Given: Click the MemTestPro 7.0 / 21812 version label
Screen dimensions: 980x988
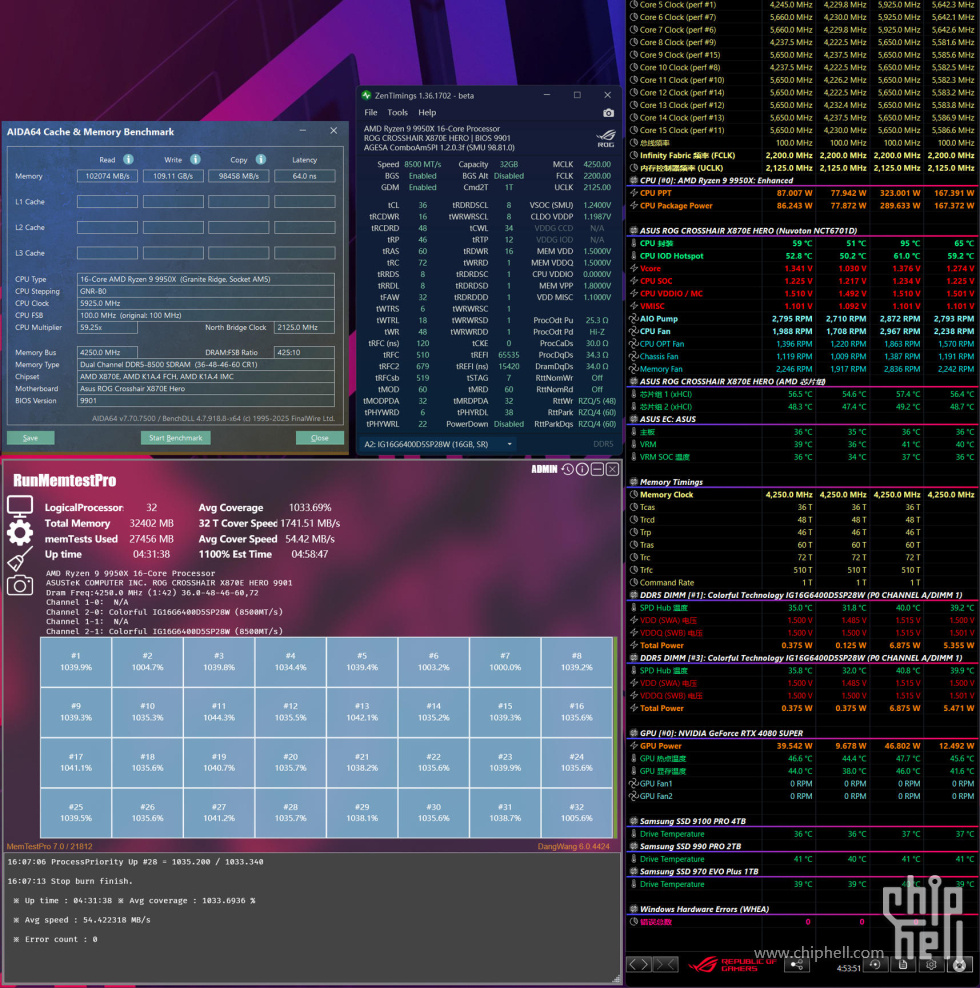Looking at the screenshot, I should point(49,846).
